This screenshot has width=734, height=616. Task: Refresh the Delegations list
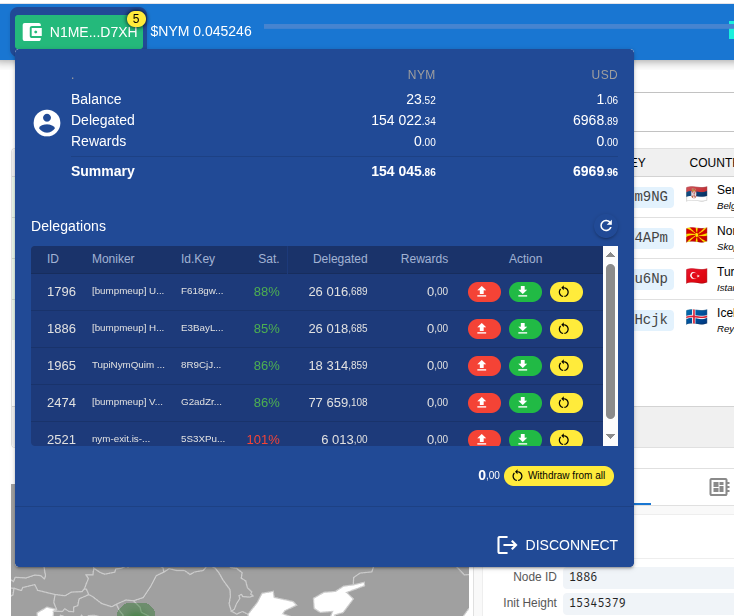click(606, 226)
